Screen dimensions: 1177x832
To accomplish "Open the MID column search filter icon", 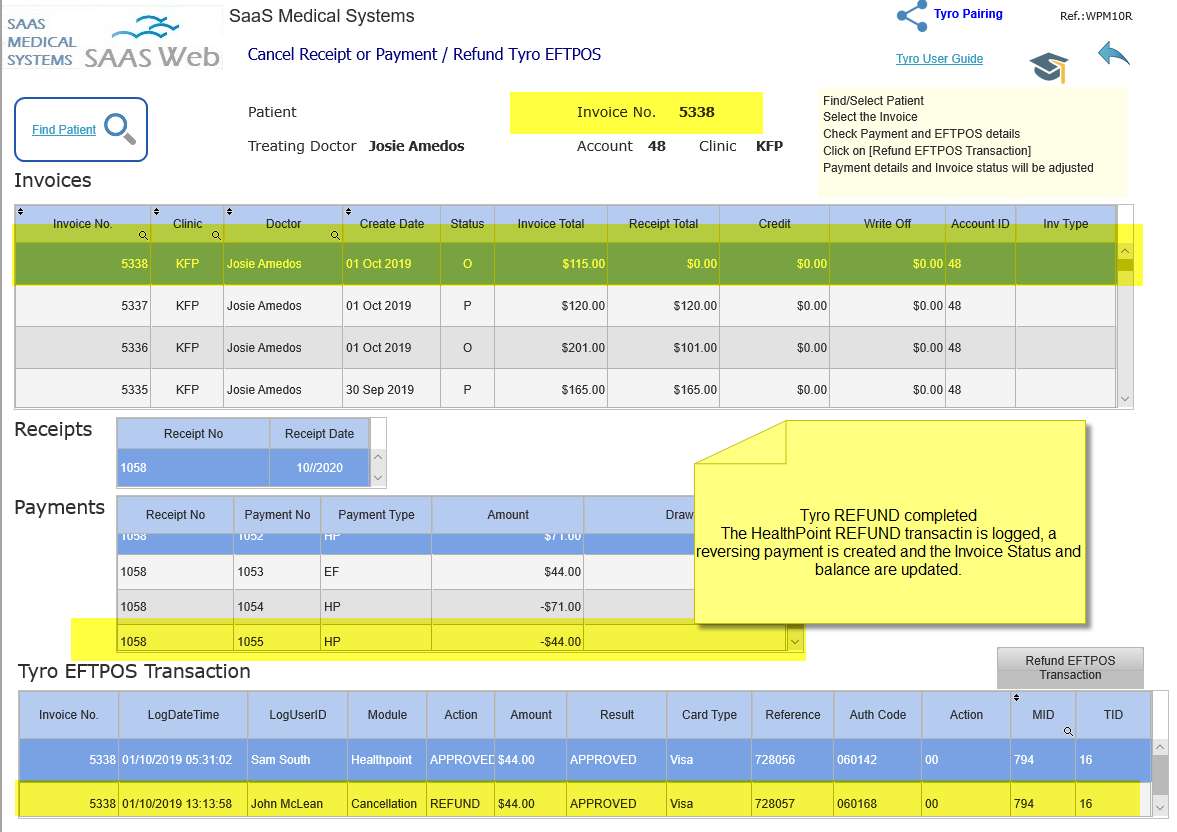I will [1067, 731].
